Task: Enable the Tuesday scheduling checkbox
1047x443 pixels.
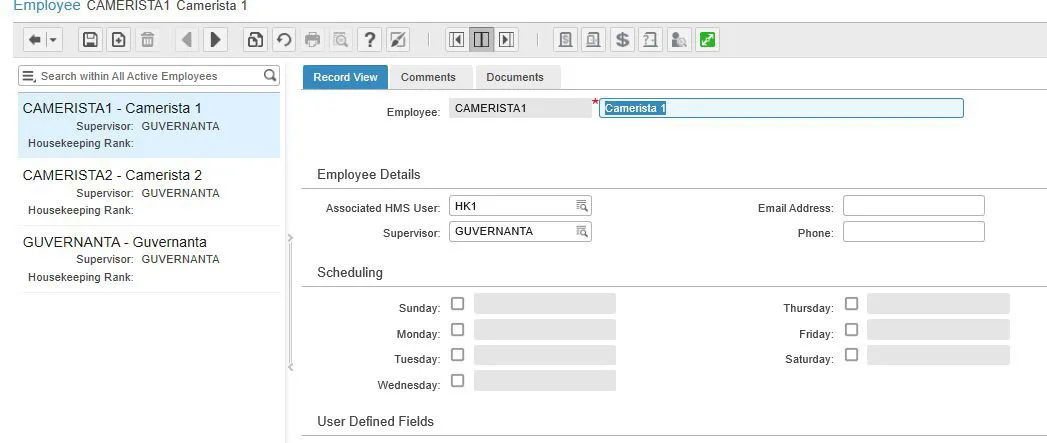Action: click(x=457, y=355)
